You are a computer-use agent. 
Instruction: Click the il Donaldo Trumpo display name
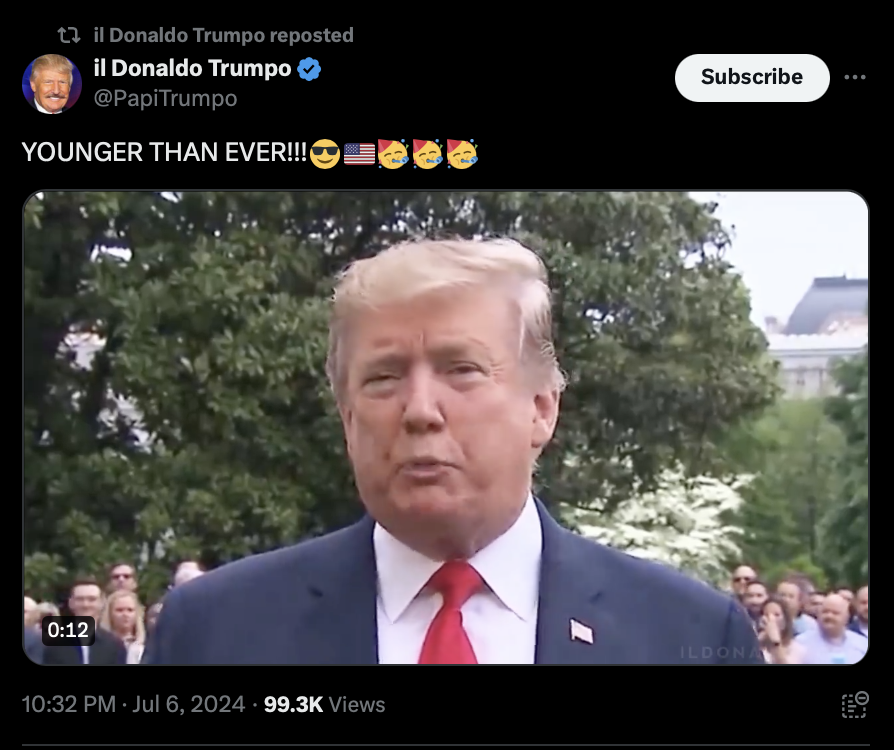192,68
